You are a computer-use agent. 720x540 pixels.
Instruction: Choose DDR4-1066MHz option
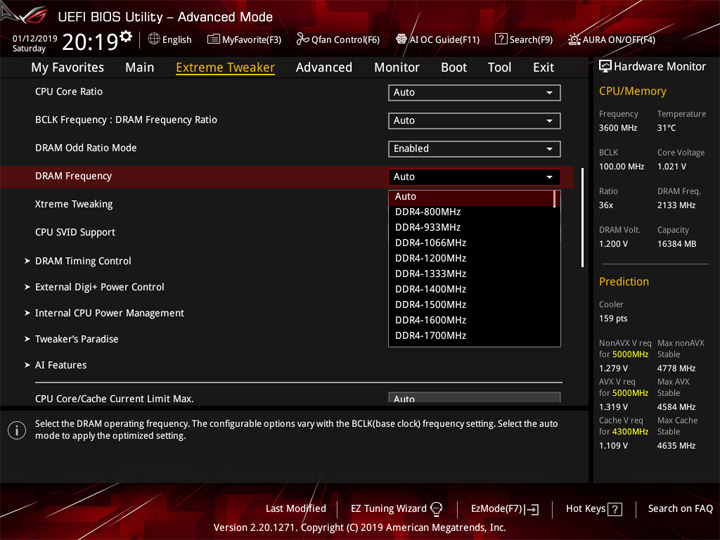(x=472, y=243)
